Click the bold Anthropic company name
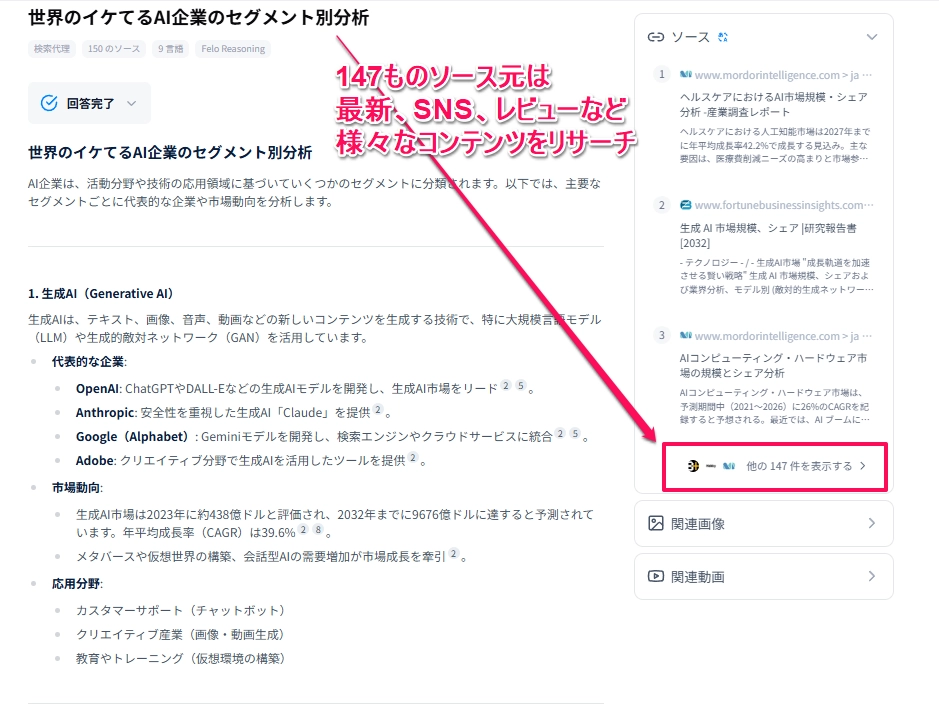939x719 pixels. pyautogui.click(x=105, y=412)
